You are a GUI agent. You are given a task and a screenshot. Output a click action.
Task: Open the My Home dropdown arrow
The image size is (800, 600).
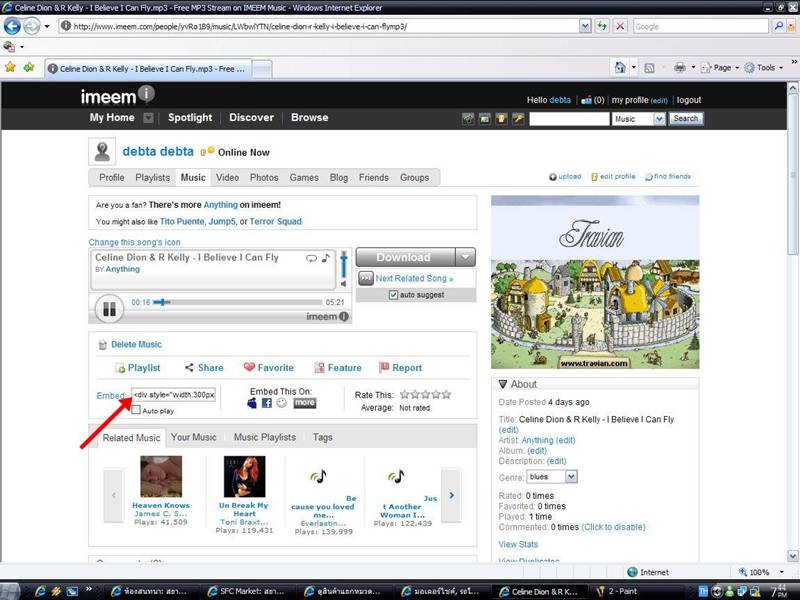pos(148,118)
